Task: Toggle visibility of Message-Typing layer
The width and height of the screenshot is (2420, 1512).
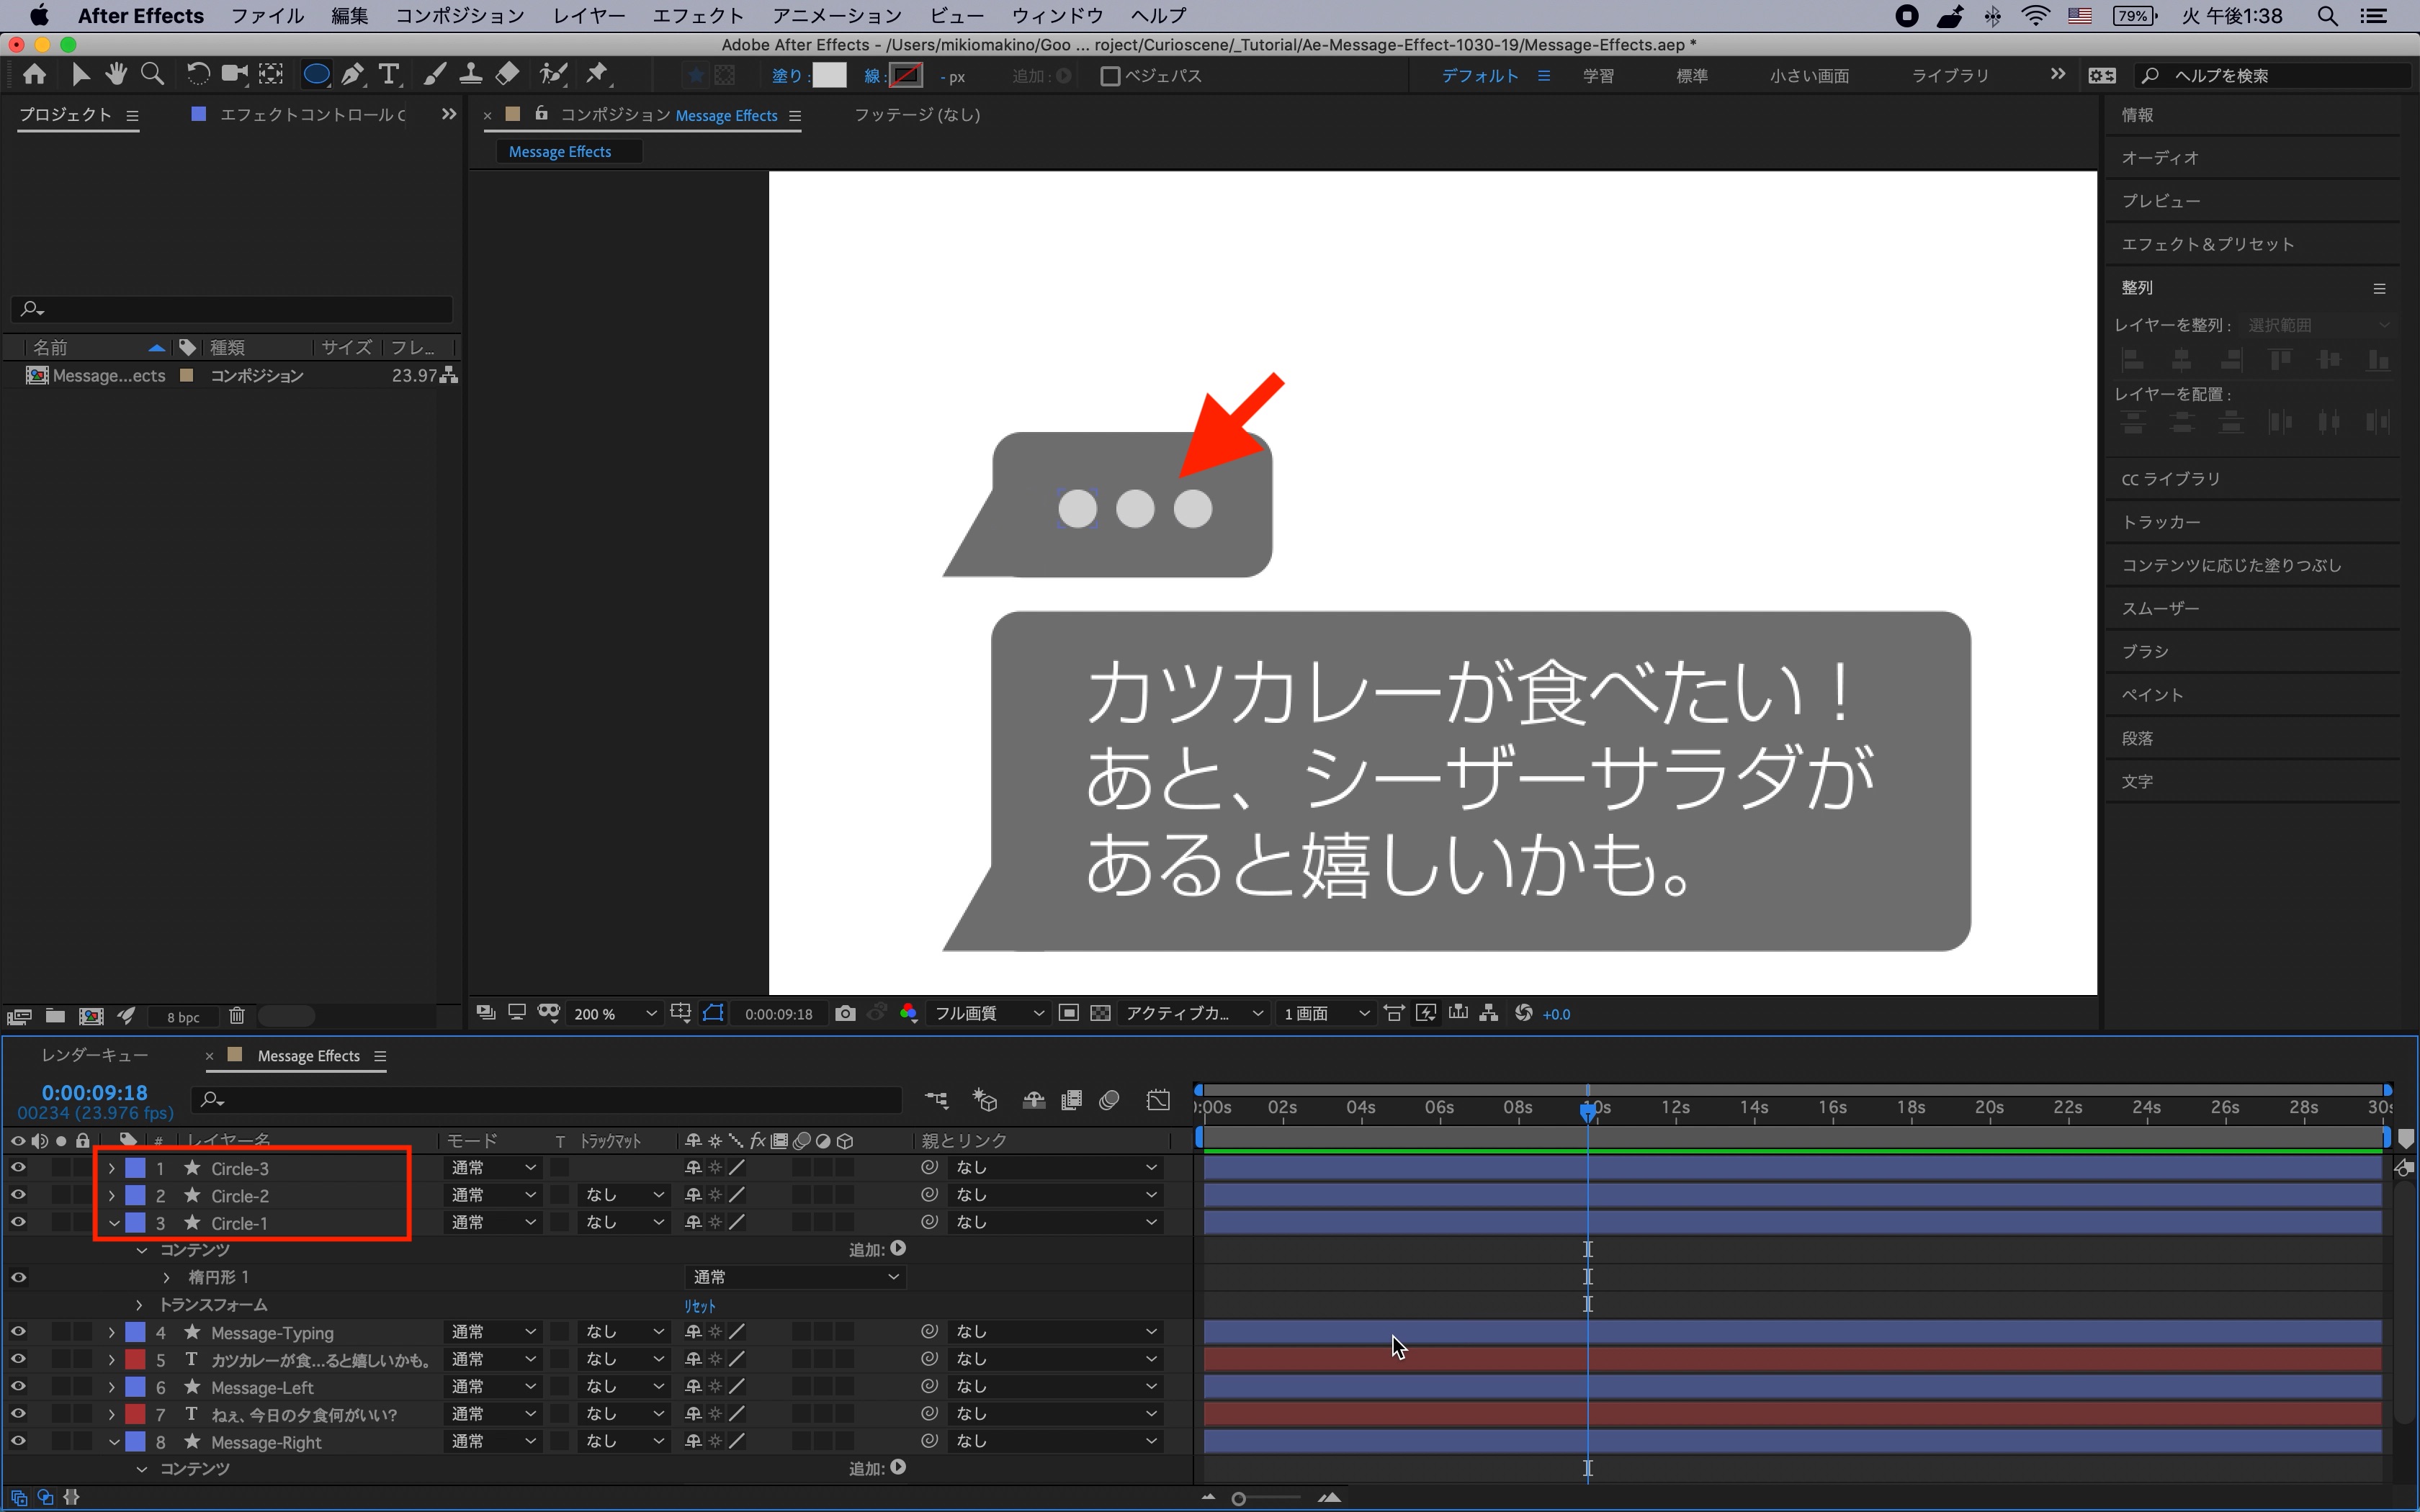Action: coord(18,1332)
